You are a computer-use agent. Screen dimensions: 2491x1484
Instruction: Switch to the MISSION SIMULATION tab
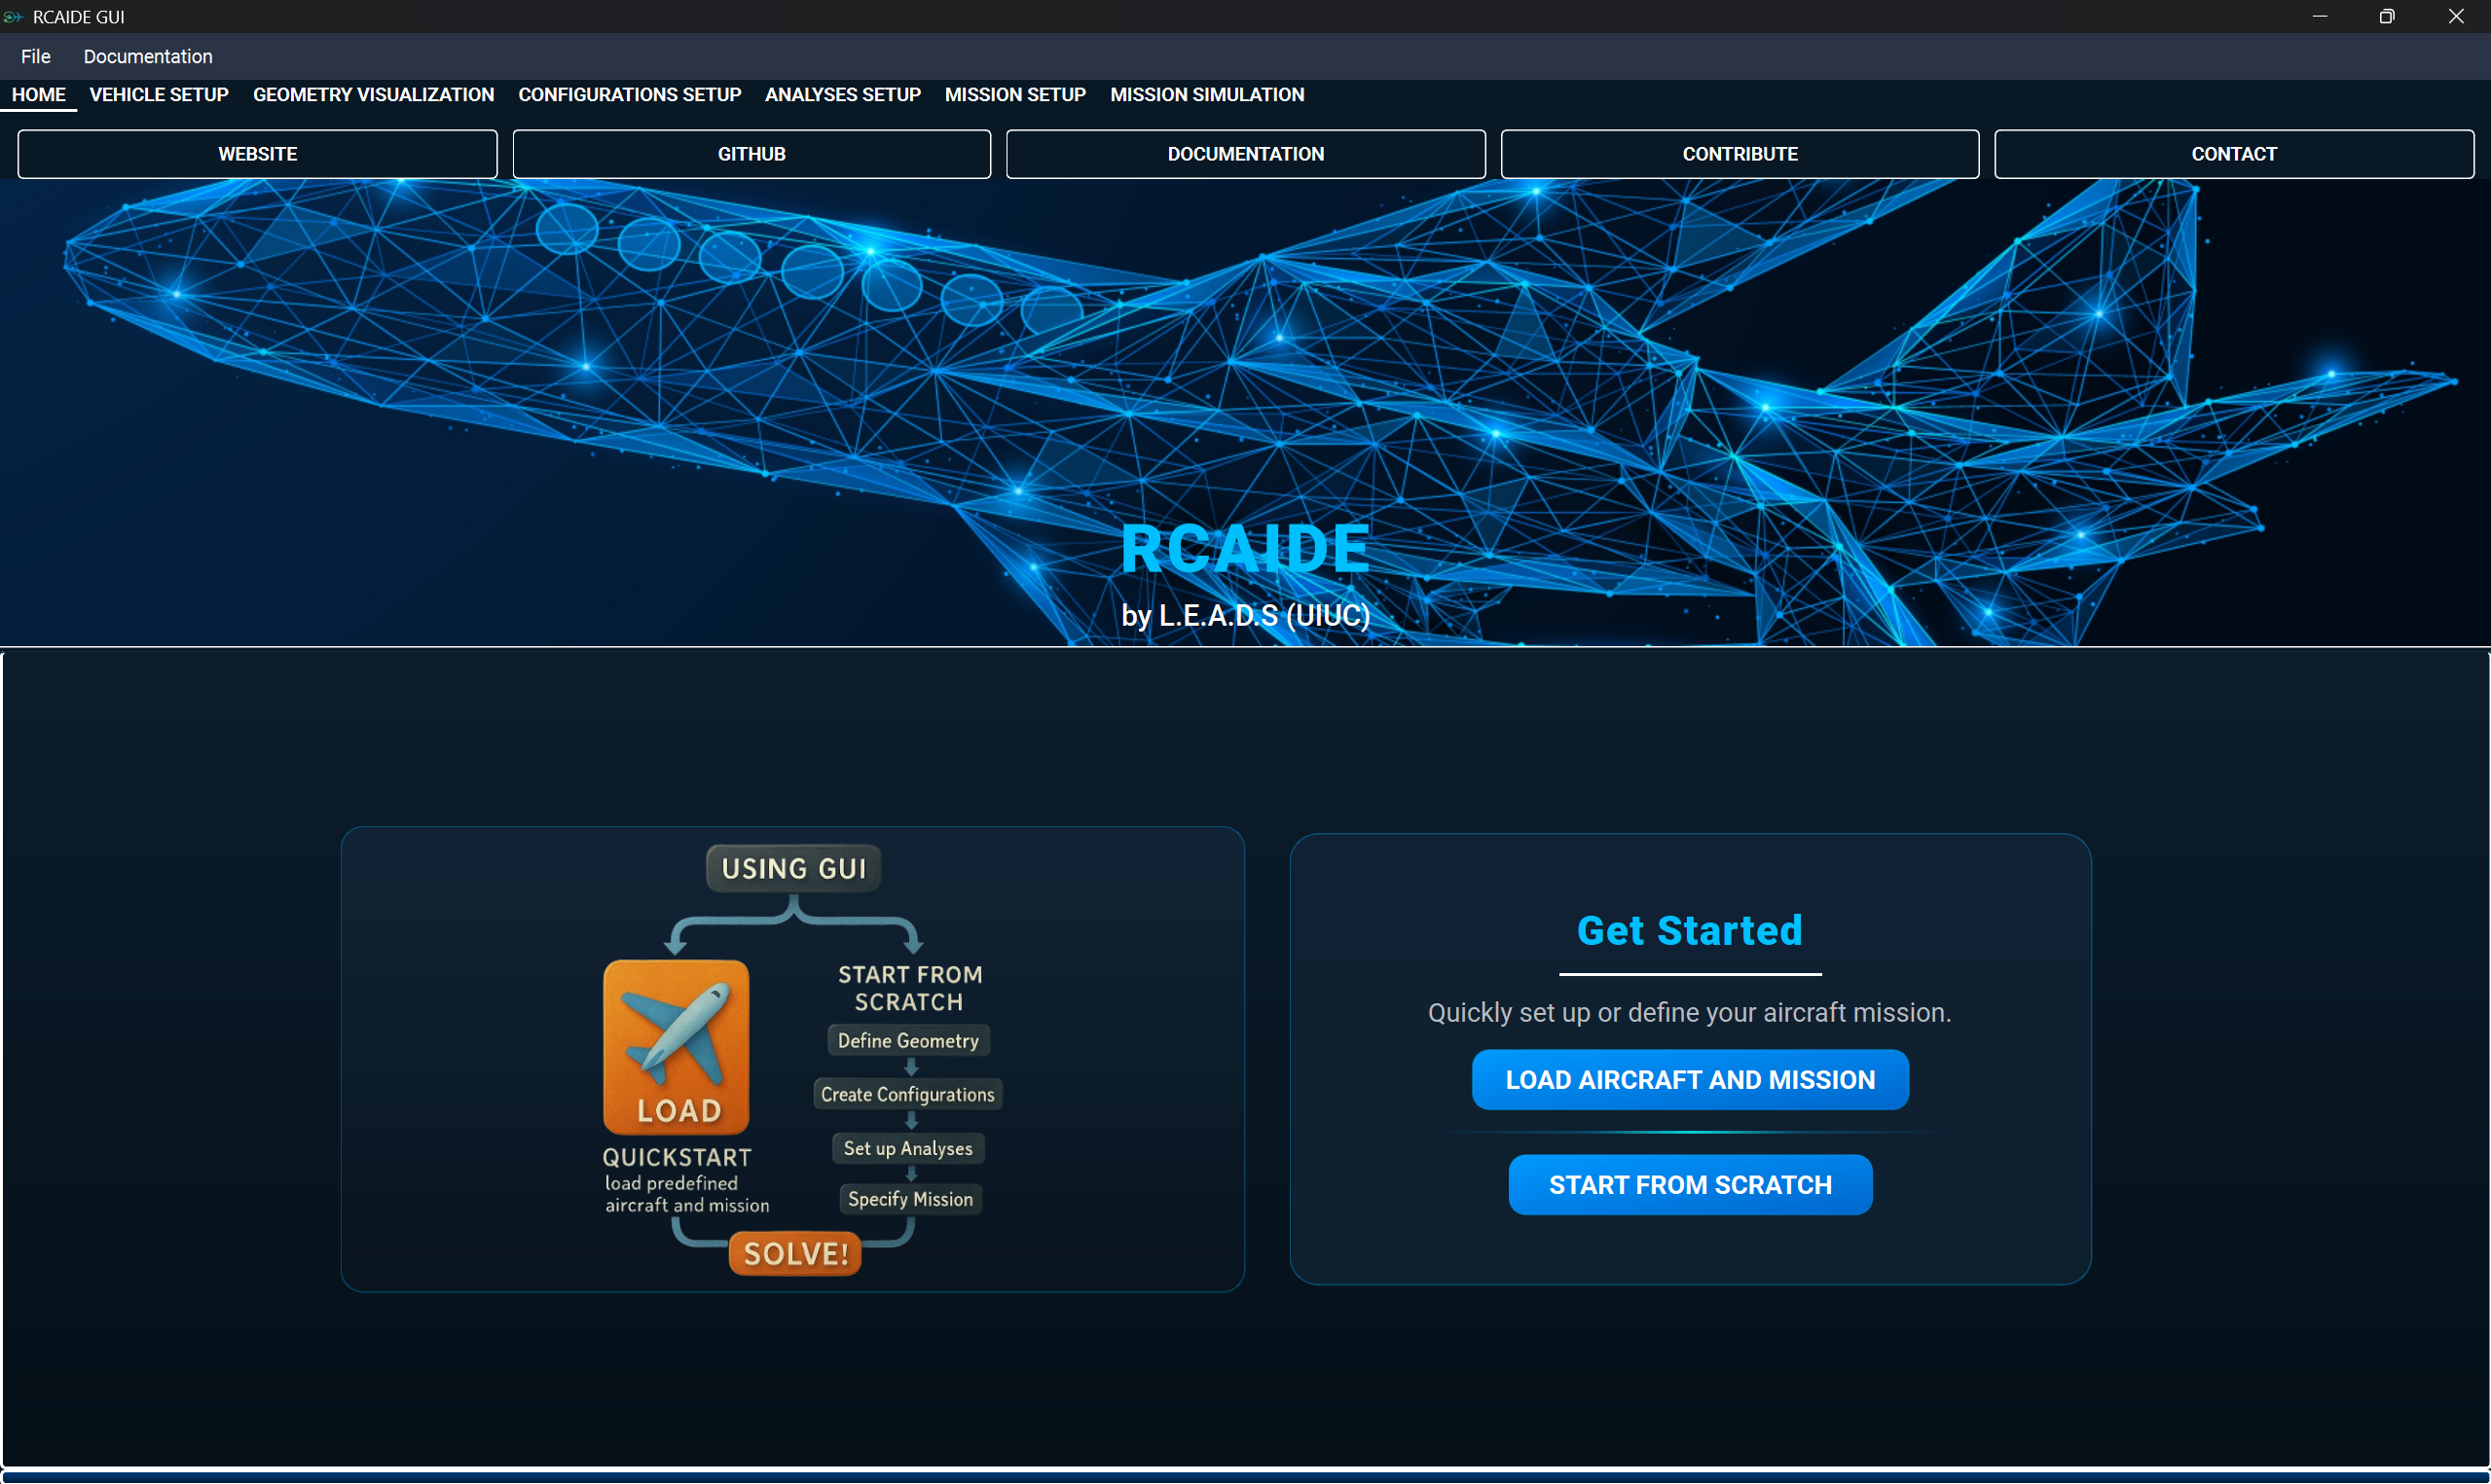coord(1207,94)
